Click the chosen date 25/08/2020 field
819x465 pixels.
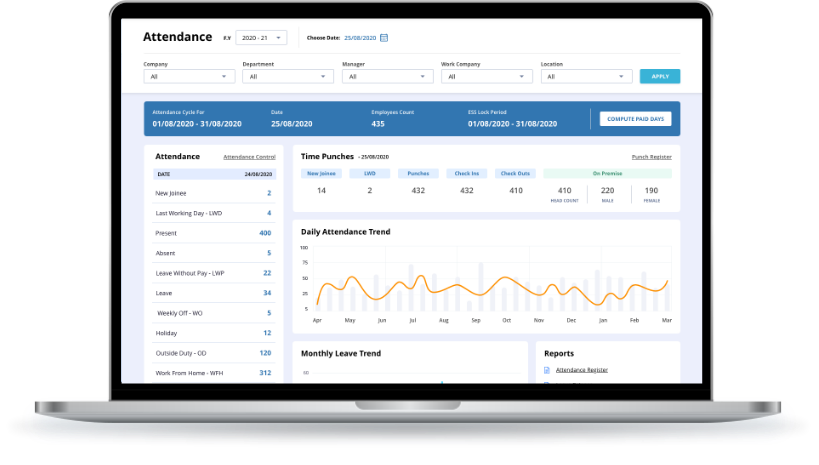pos(360,38)
